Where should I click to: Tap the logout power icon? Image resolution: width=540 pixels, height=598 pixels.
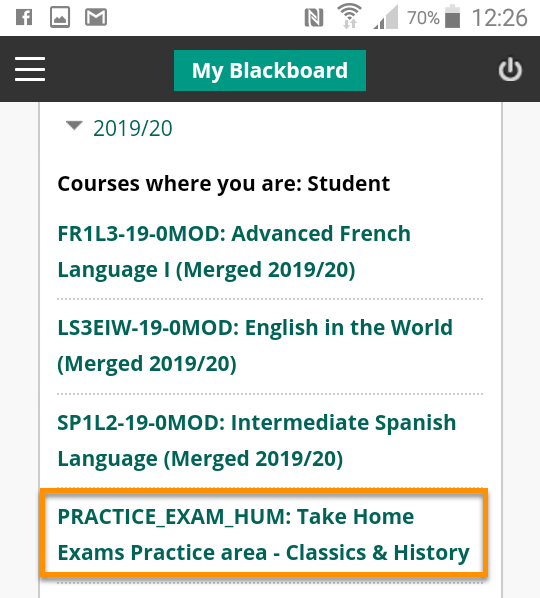point(510,69)
